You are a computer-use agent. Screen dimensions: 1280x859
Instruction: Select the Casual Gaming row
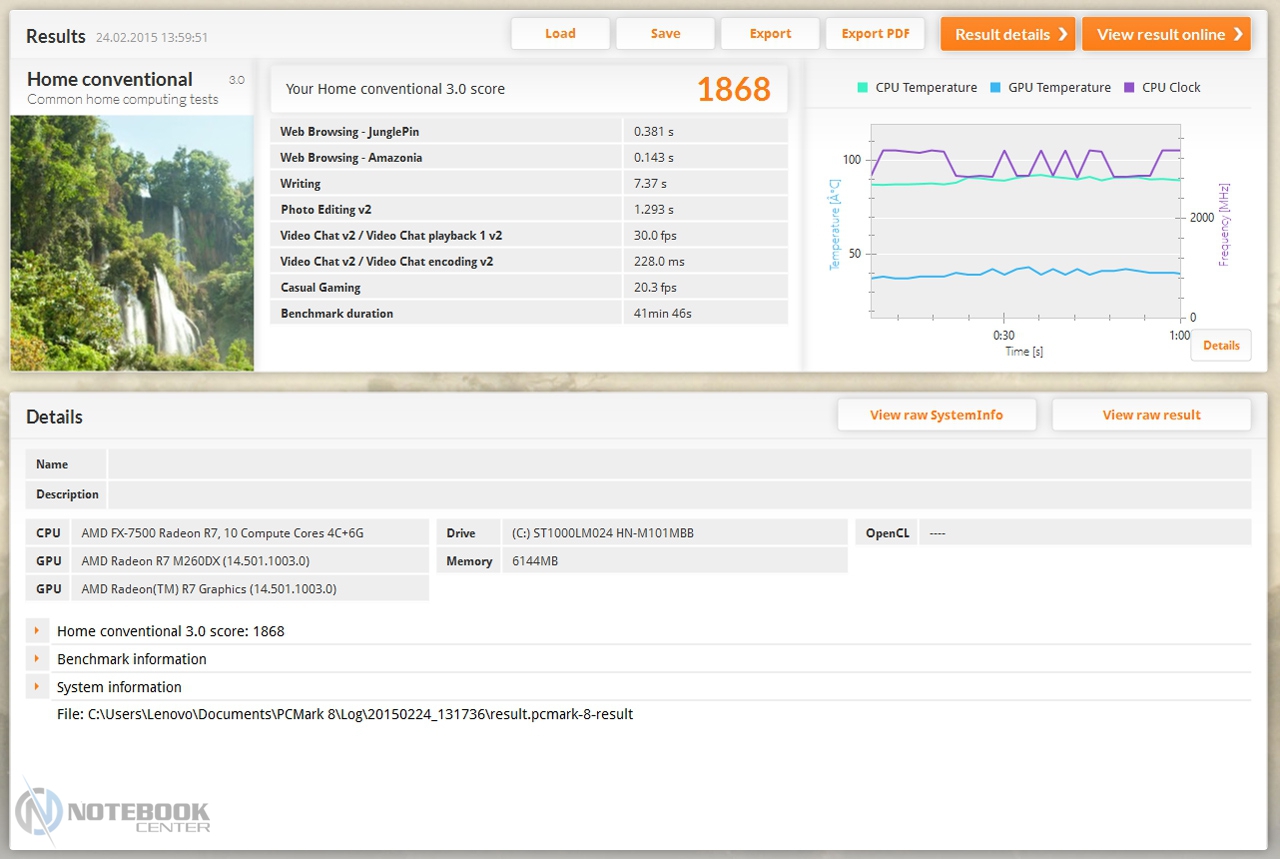[x=529, y=287]
